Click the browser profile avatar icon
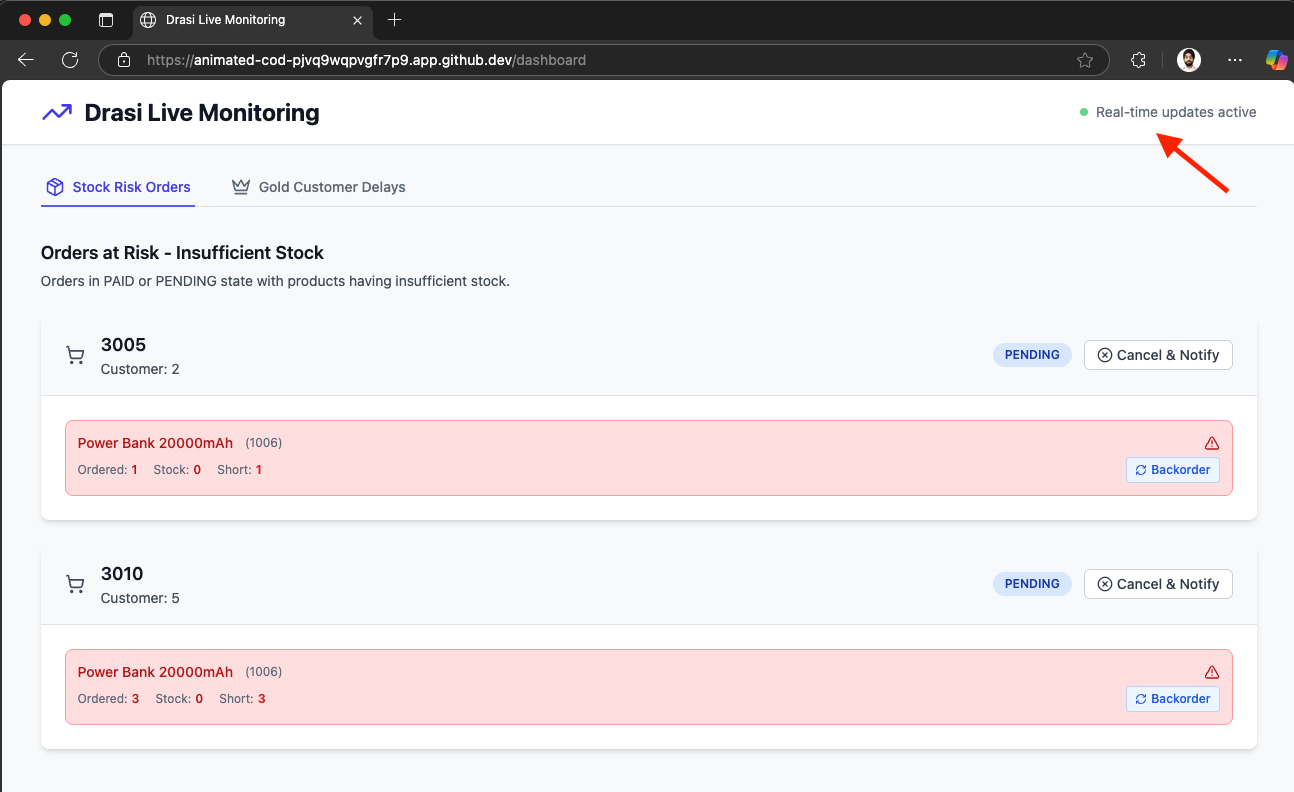 click(1188, 59)
